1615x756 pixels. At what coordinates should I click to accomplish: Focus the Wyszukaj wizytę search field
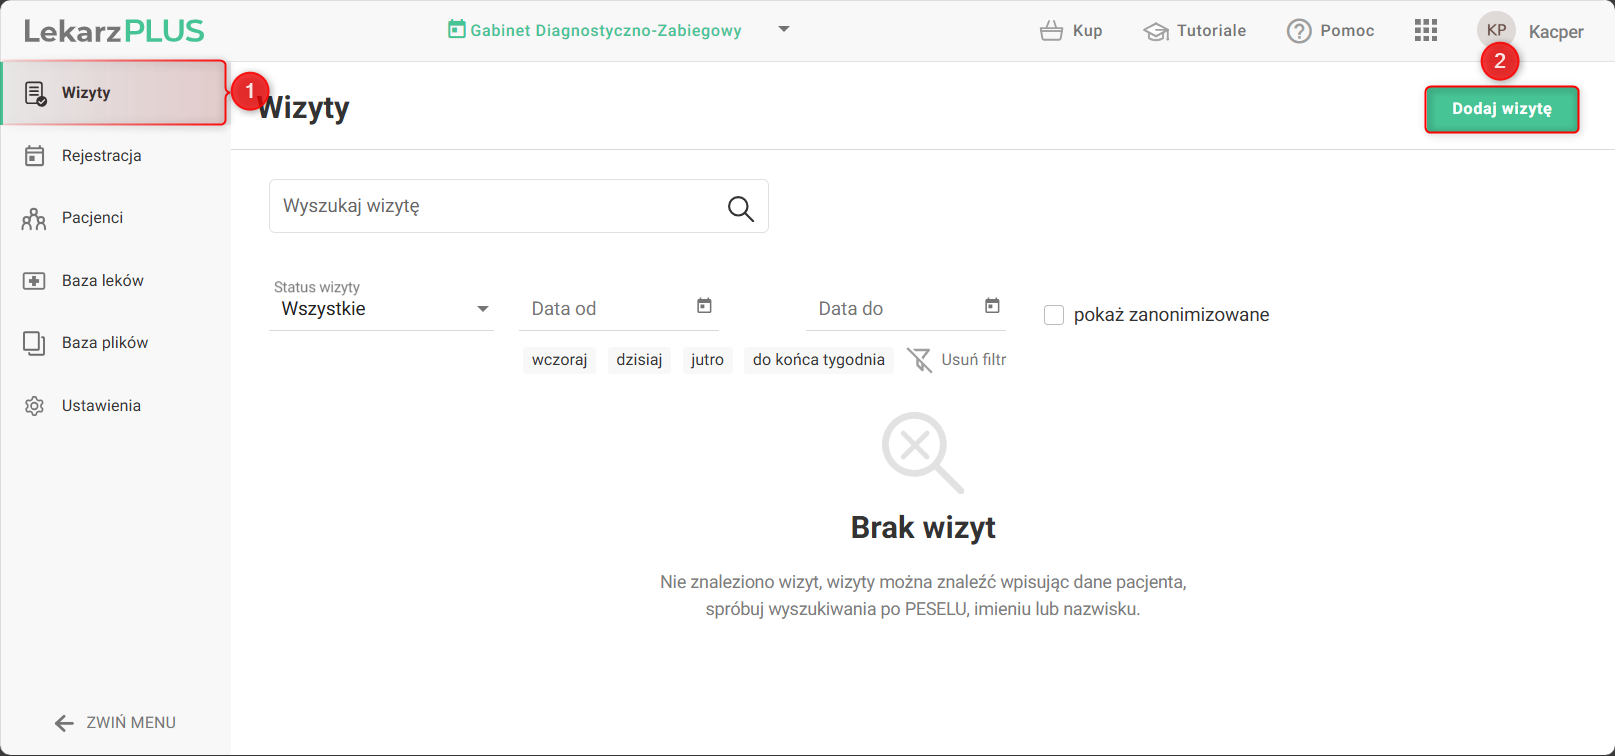coord(495,206)
